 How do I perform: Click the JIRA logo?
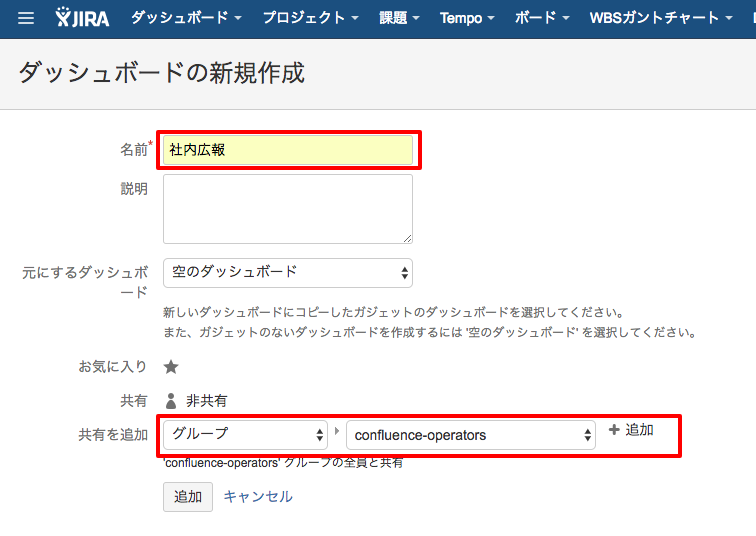tap(82, 18)
